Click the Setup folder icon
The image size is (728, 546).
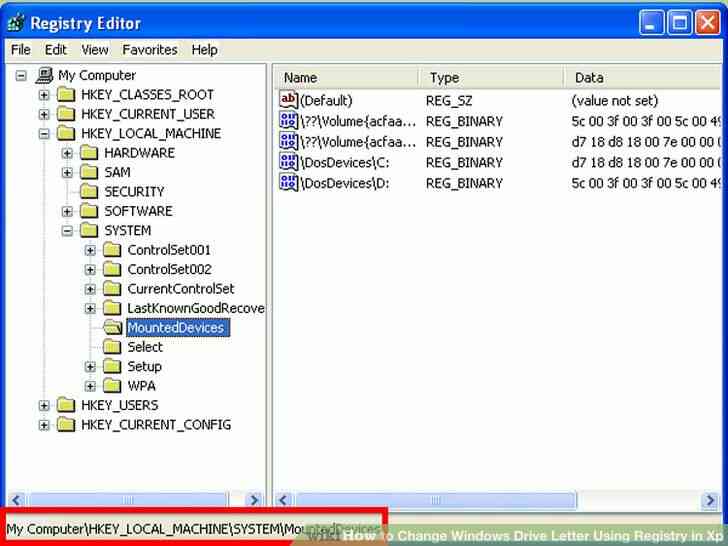[x=112, y=367]
